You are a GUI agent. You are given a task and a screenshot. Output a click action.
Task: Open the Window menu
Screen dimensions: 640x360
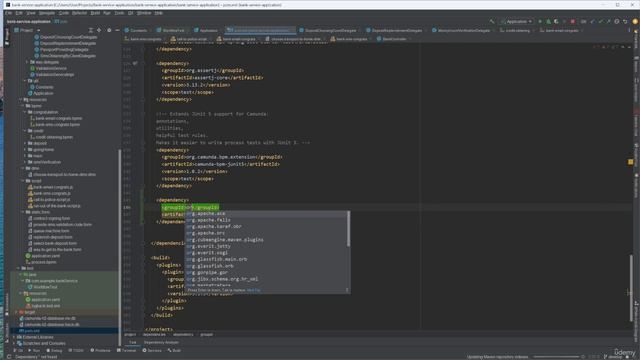tap(144, 13)
